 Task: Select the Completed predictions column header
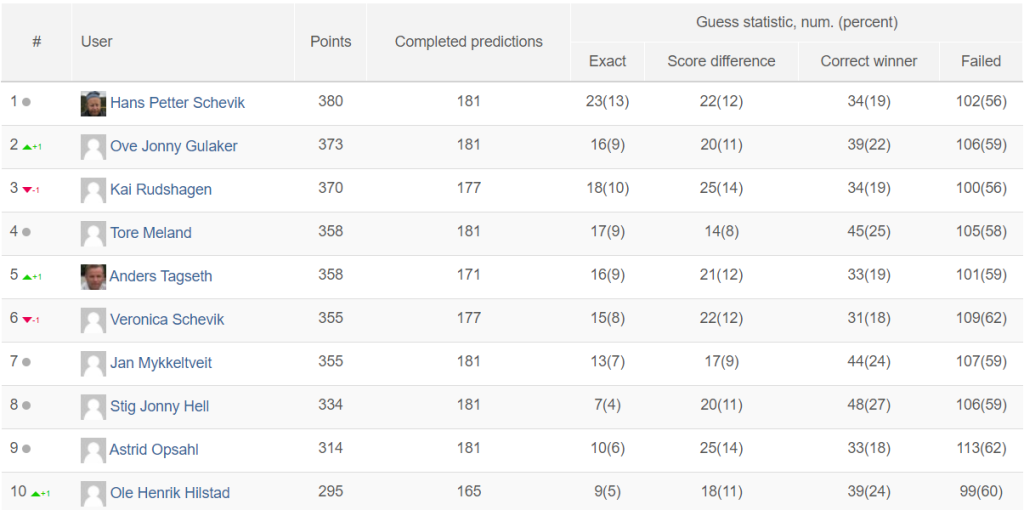[469, 42]
